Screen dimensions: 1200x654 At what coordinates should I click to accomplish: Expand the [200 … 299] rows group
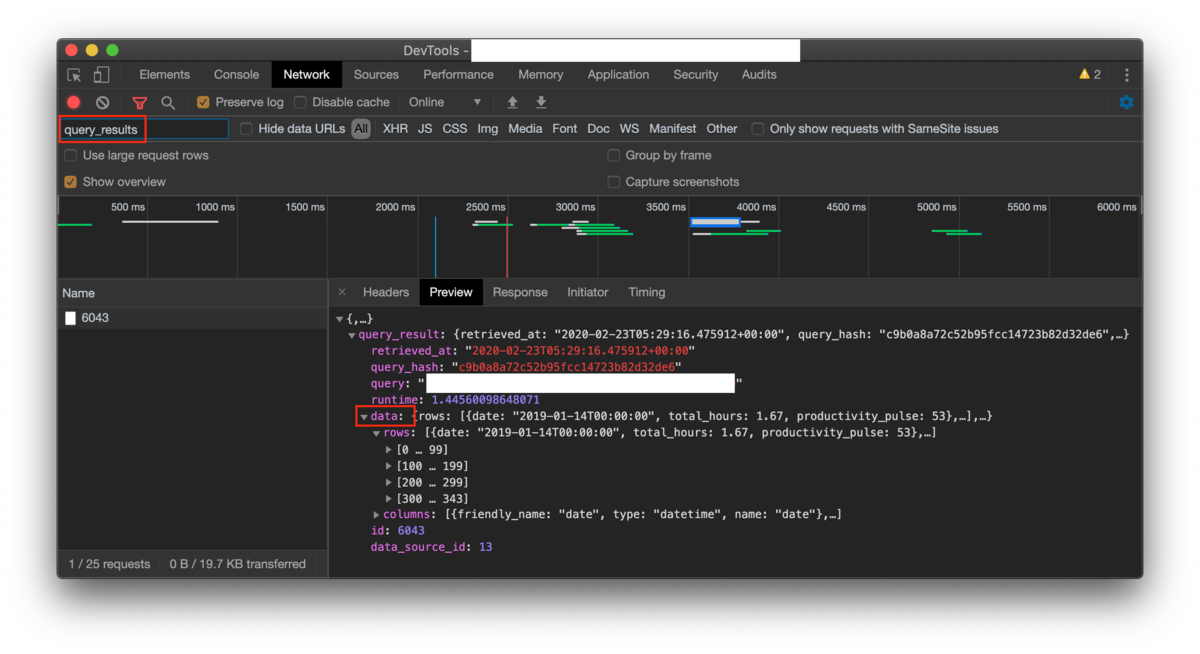coord(389,482)
